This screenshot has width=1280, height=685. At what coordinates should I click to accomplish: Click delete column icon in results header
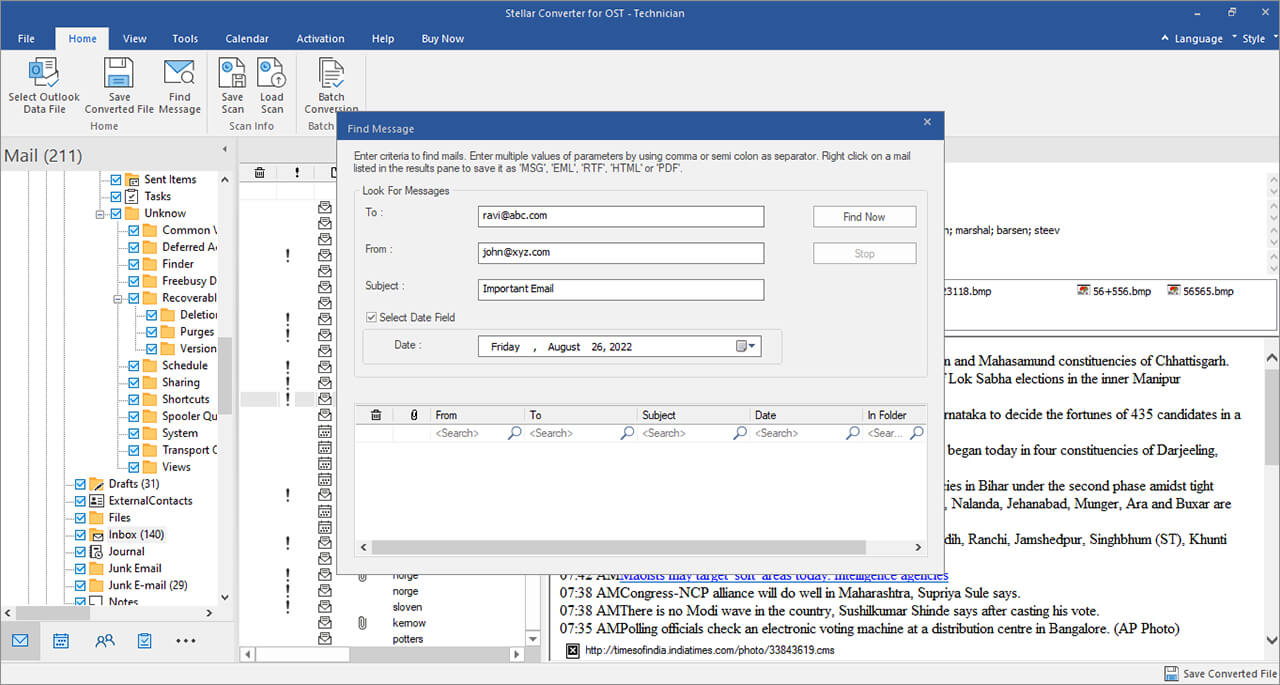(x=376, y=415)
